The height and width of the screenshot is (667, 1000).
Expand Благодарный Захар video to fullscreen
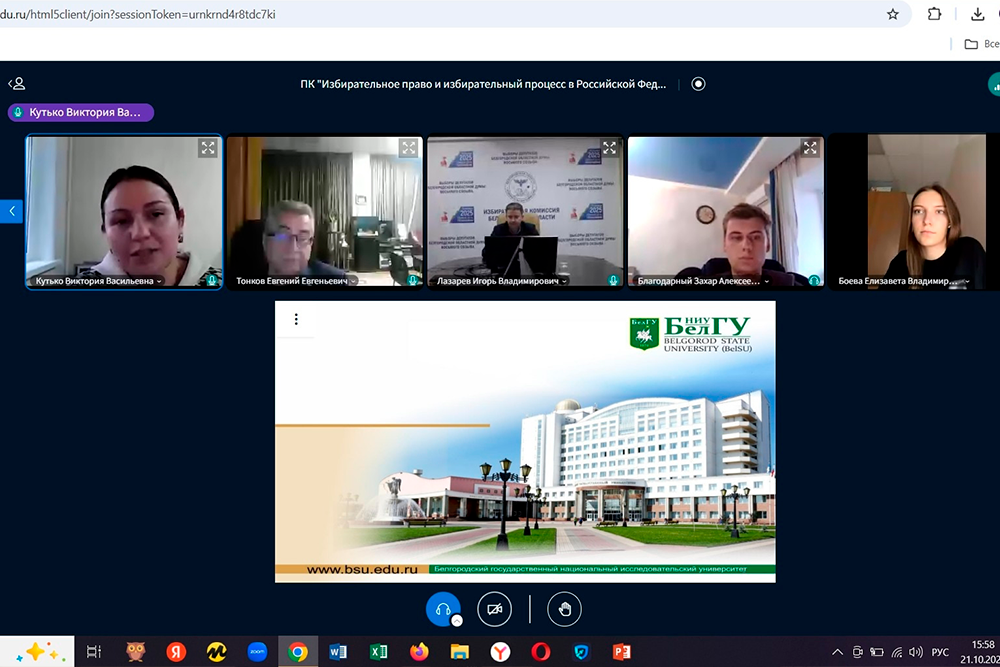click(x=810, y=148)
